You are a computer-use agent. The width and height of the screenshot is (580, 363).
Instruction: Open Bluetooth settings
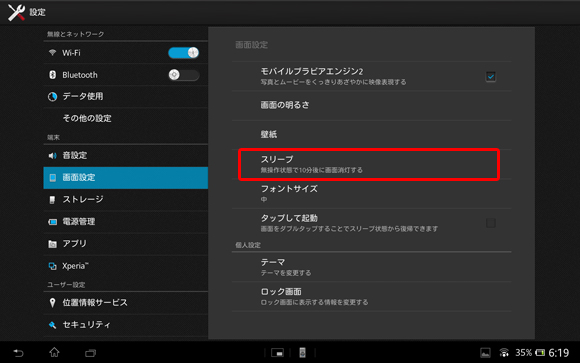point(126,75)
